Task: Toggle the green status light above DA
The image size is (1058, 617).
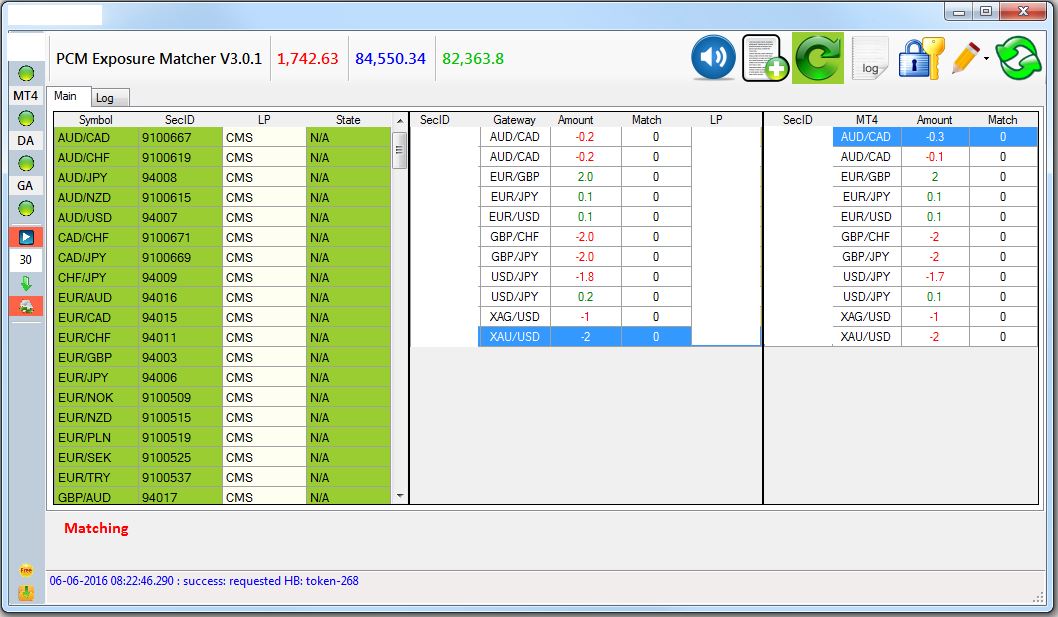Action: pos(26,118)
